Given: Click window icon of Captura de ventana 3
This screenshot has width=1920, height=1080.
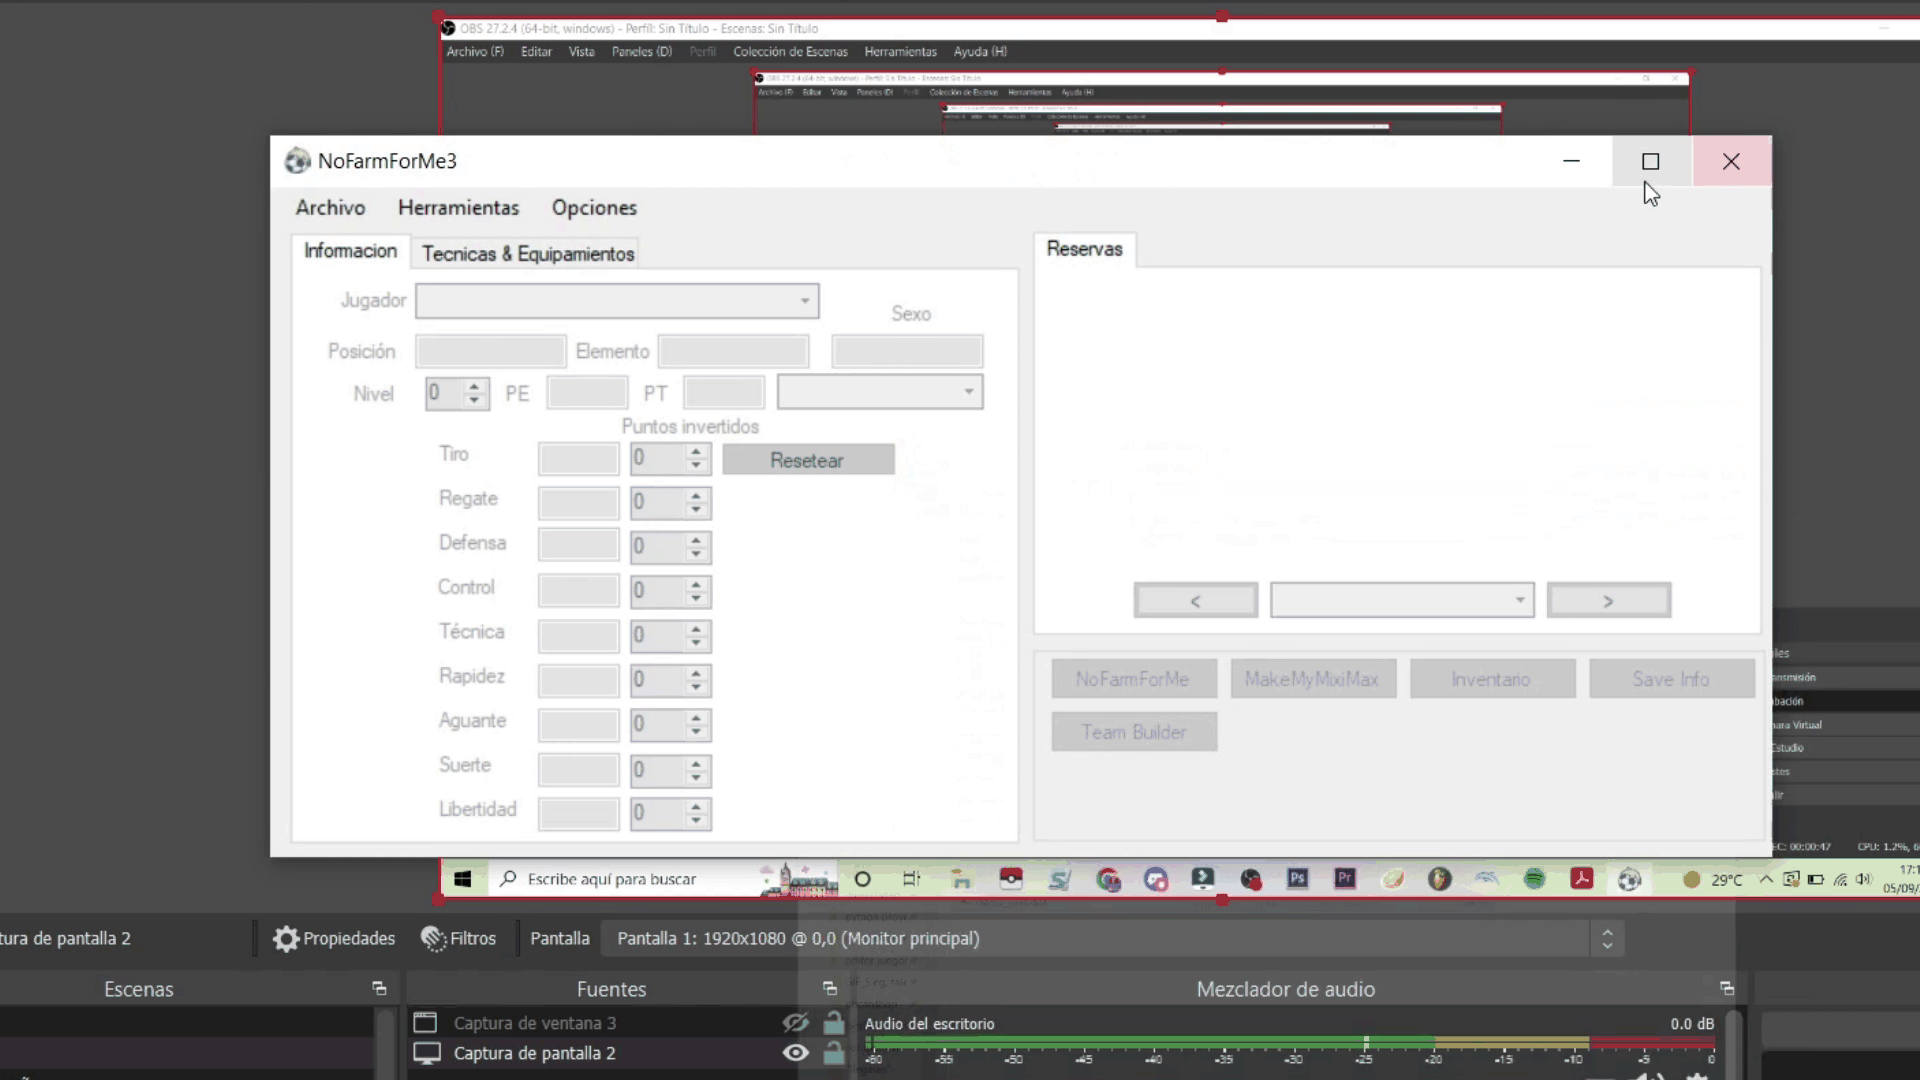Looking at the screenshot, I should point(425,1022).
